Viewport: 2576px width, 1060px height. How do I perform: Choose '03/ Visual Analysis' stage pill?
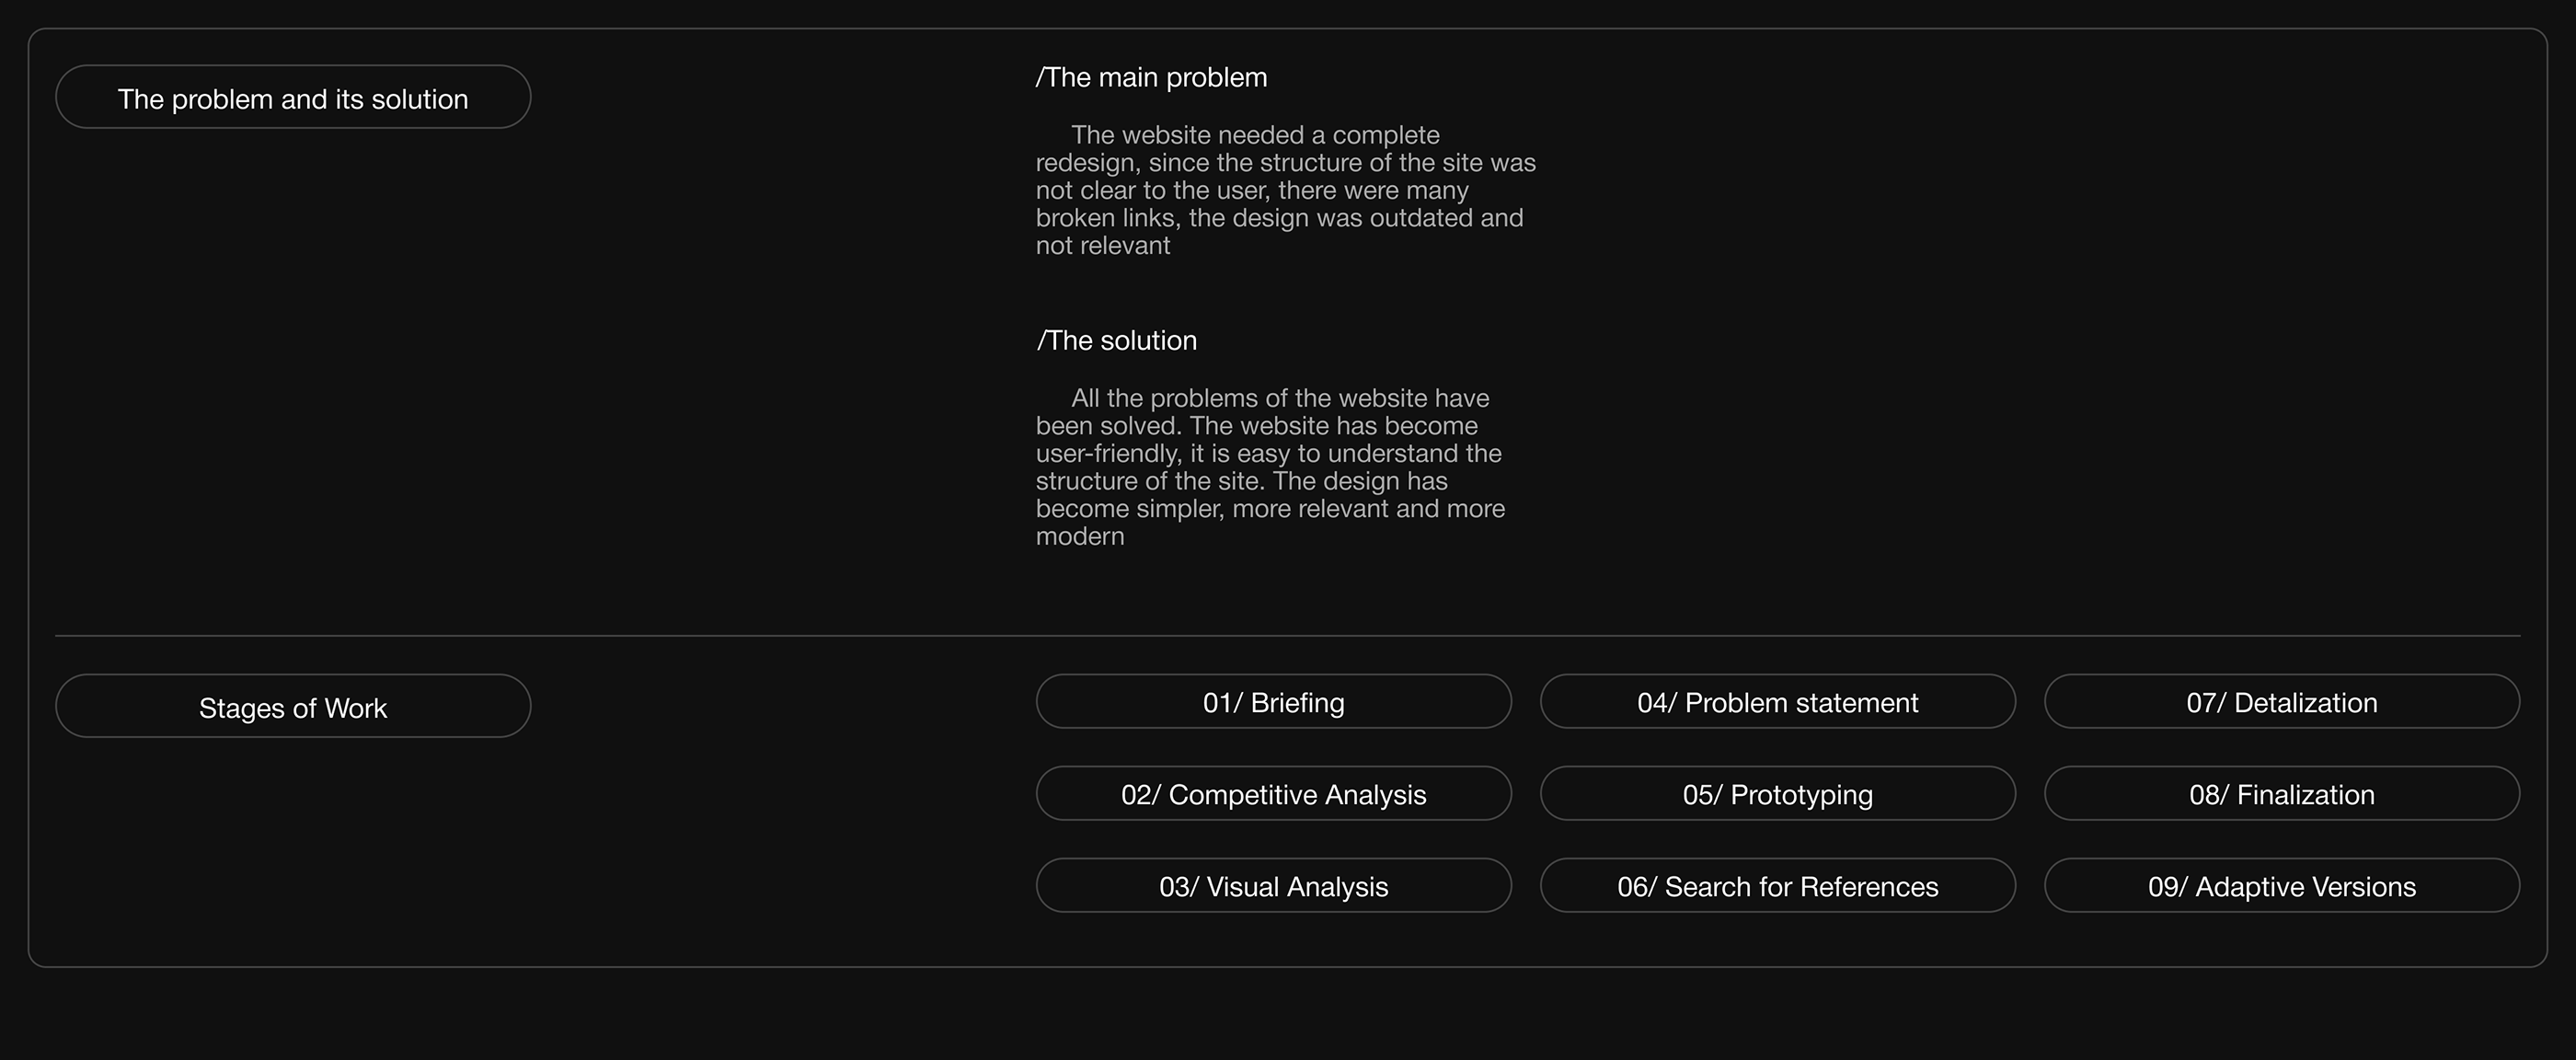pyautogui.click(x=1273, y=886)
